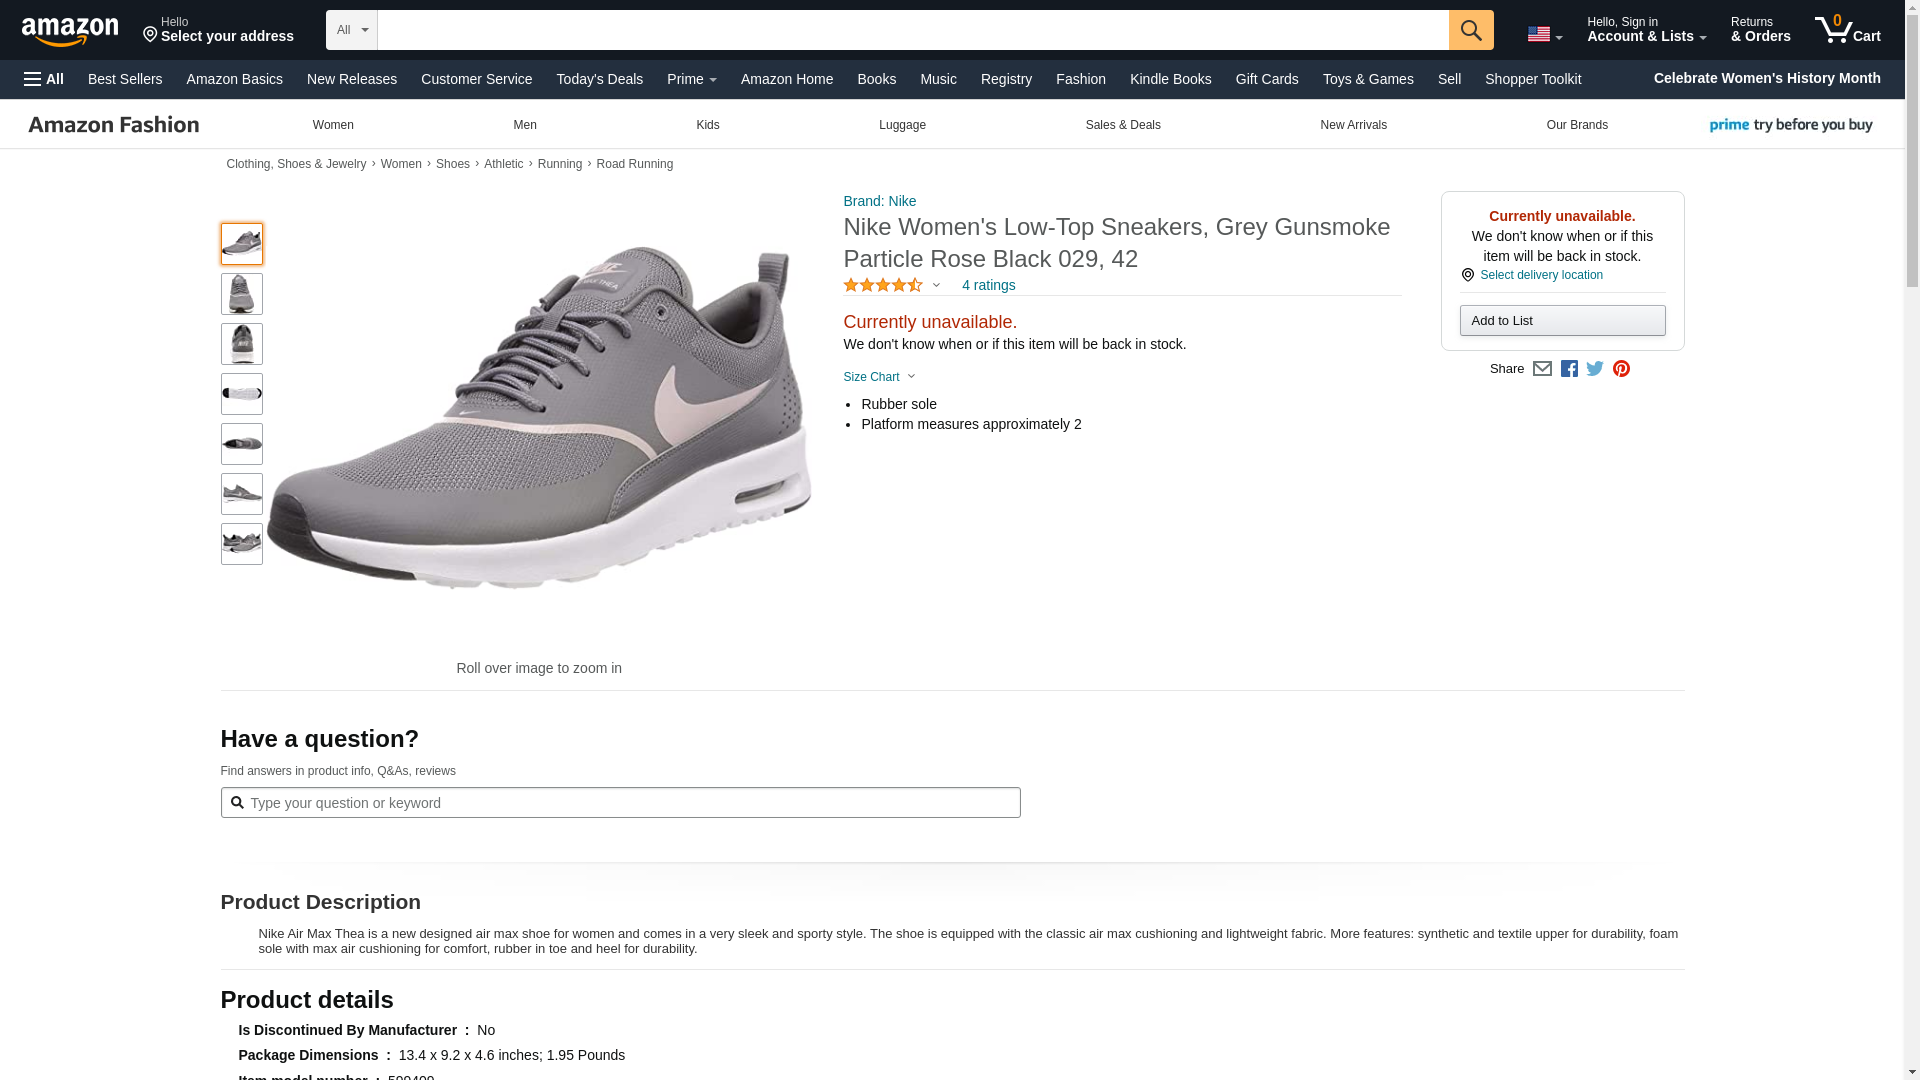Go to Amazon home logo
The height and width of the screenshot is (1080, 1920).
point(70,31)
